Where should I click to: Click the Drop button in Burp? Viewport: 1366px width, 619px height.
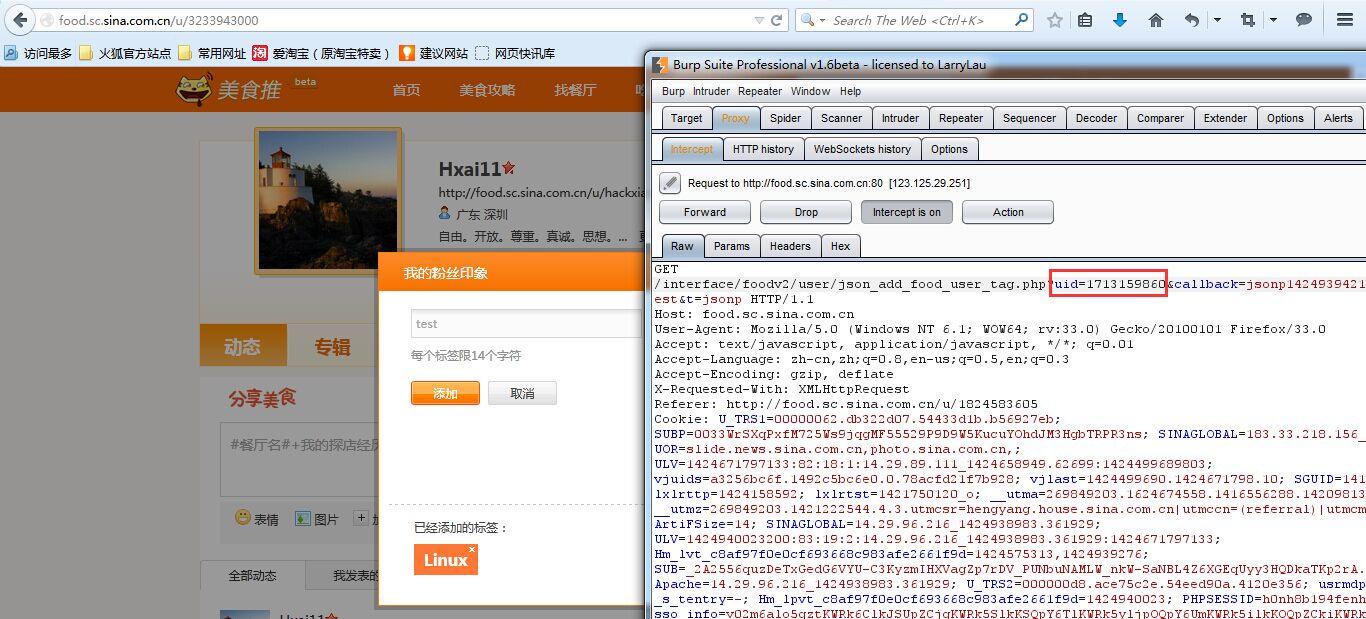pyautogui.click(x=806, y=212)
